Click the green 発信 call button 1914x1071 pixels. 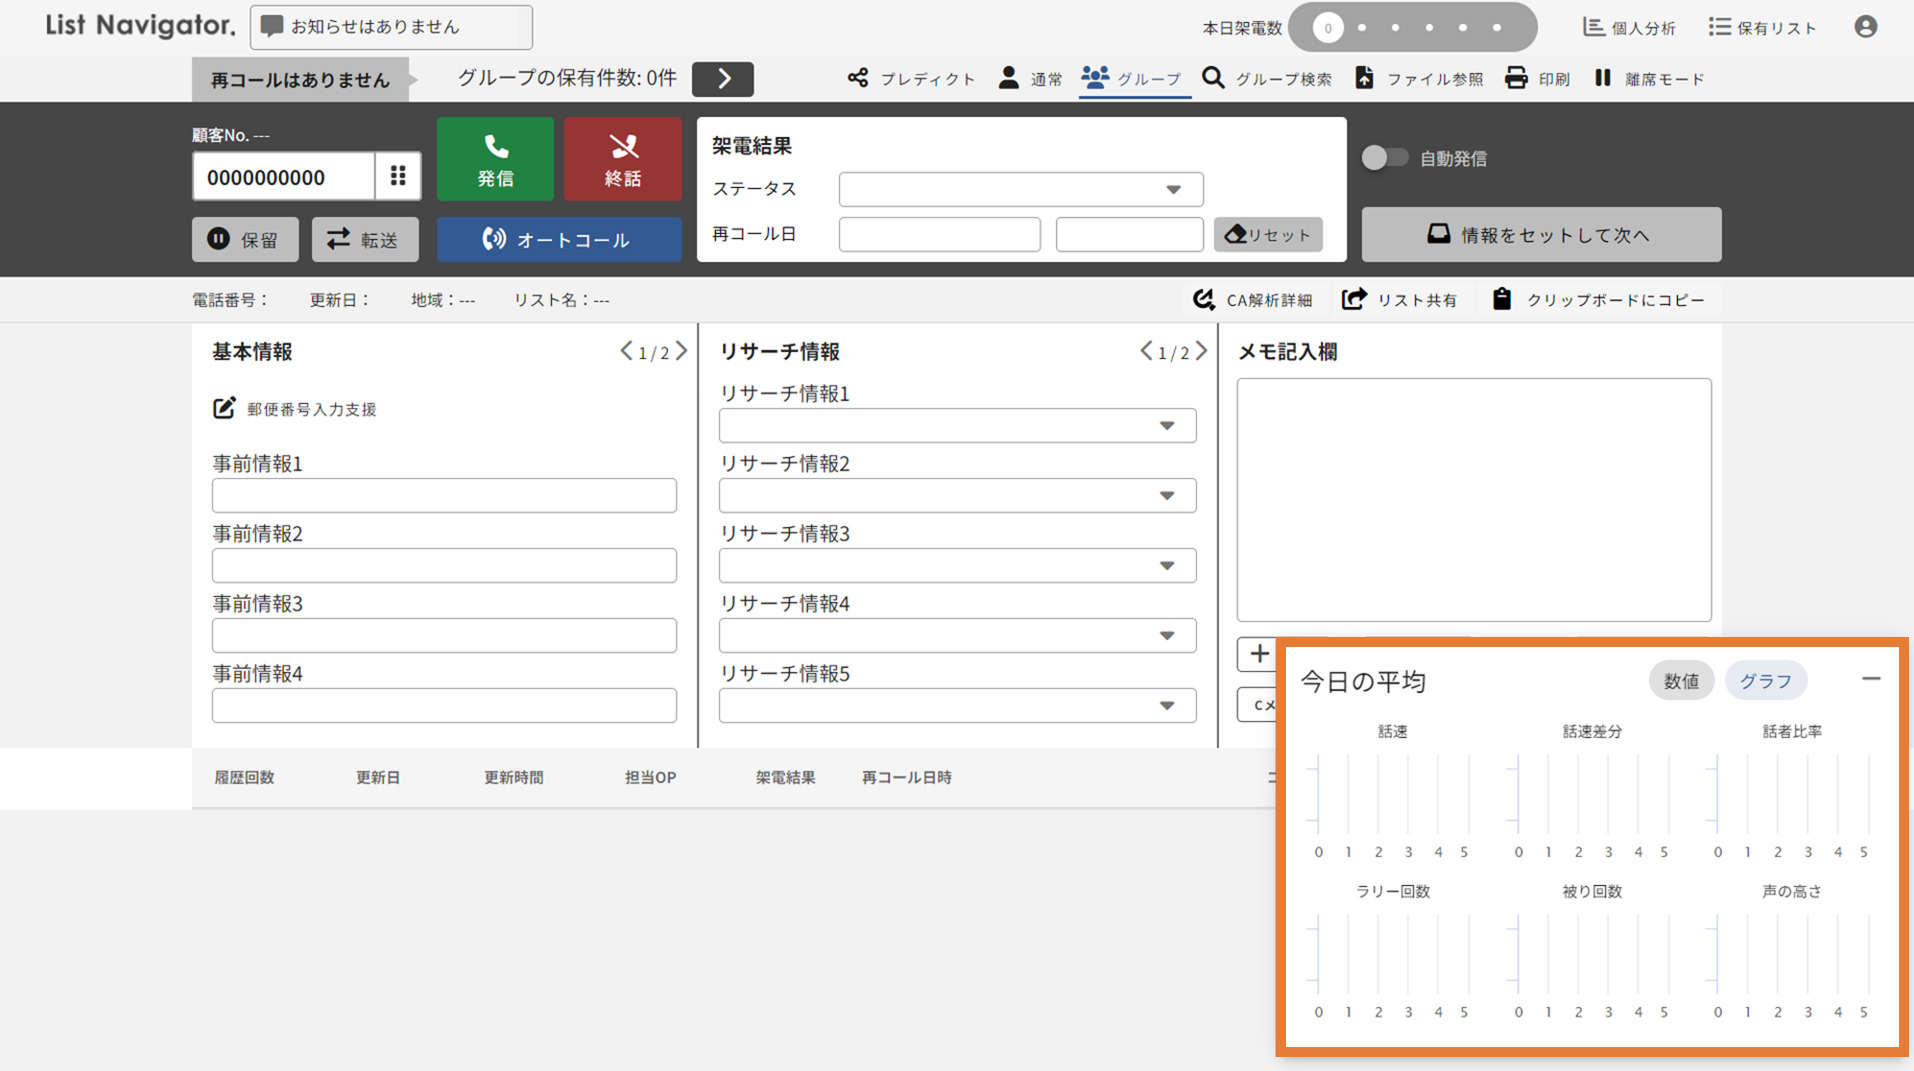[x=495, y=159]
